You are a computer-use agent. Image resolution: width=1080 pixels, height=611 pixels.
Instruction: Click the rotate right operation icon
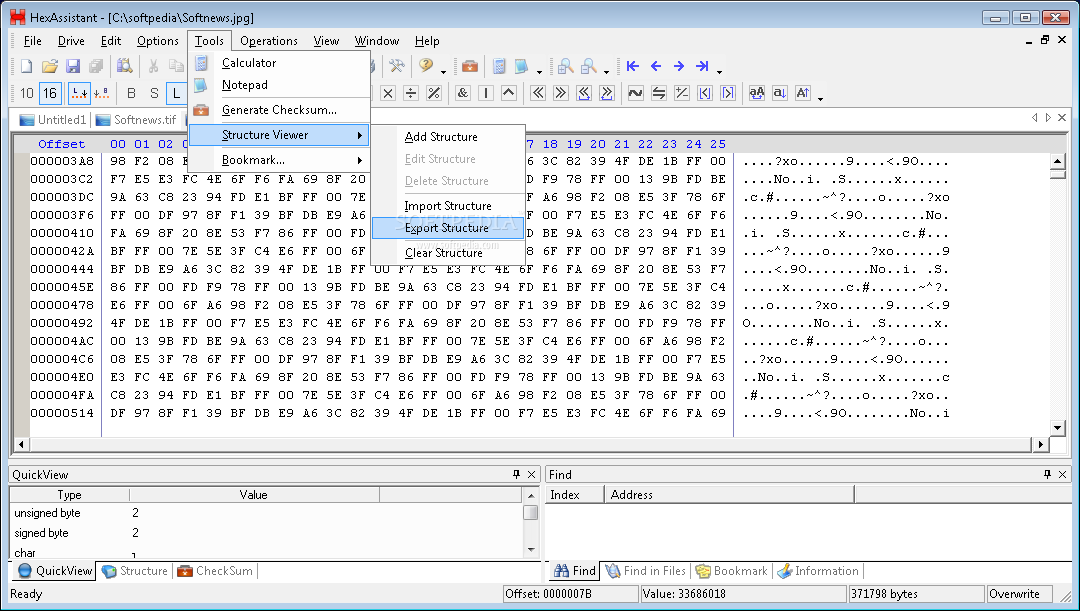coord(607,93)
